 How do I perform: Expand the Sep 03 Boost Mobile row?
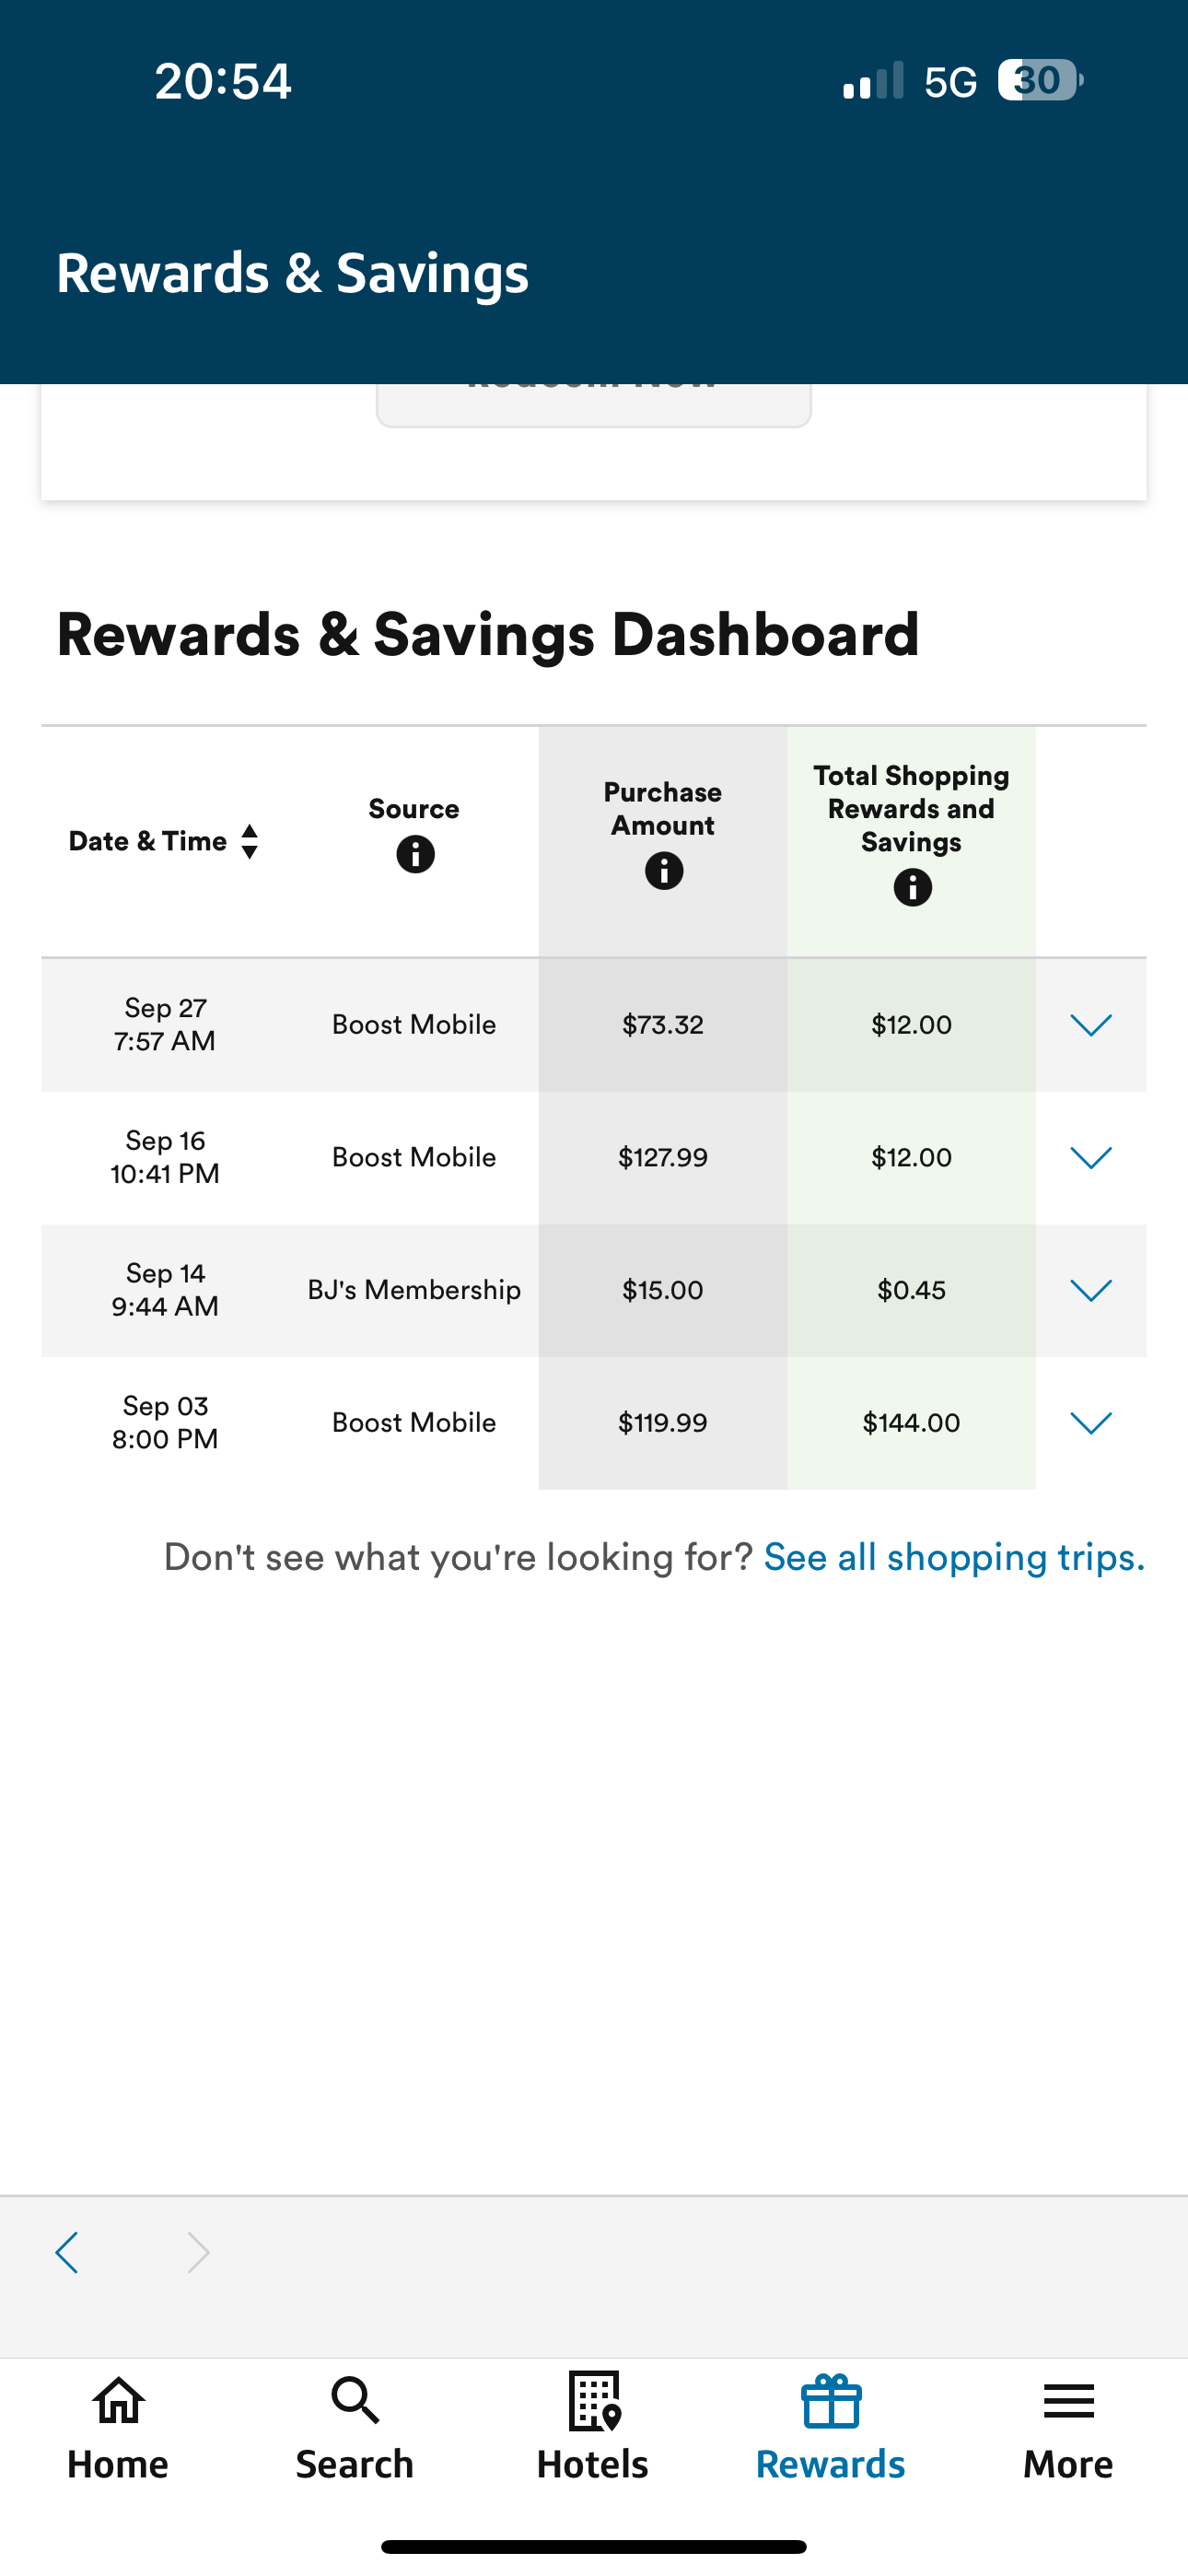coord(1091,1423)
